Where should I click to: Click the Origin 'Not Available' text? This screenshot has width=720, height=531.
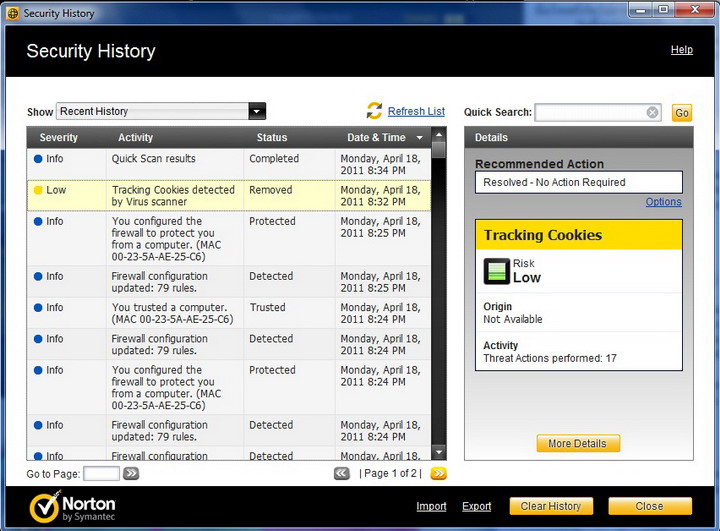coord(512,319)
